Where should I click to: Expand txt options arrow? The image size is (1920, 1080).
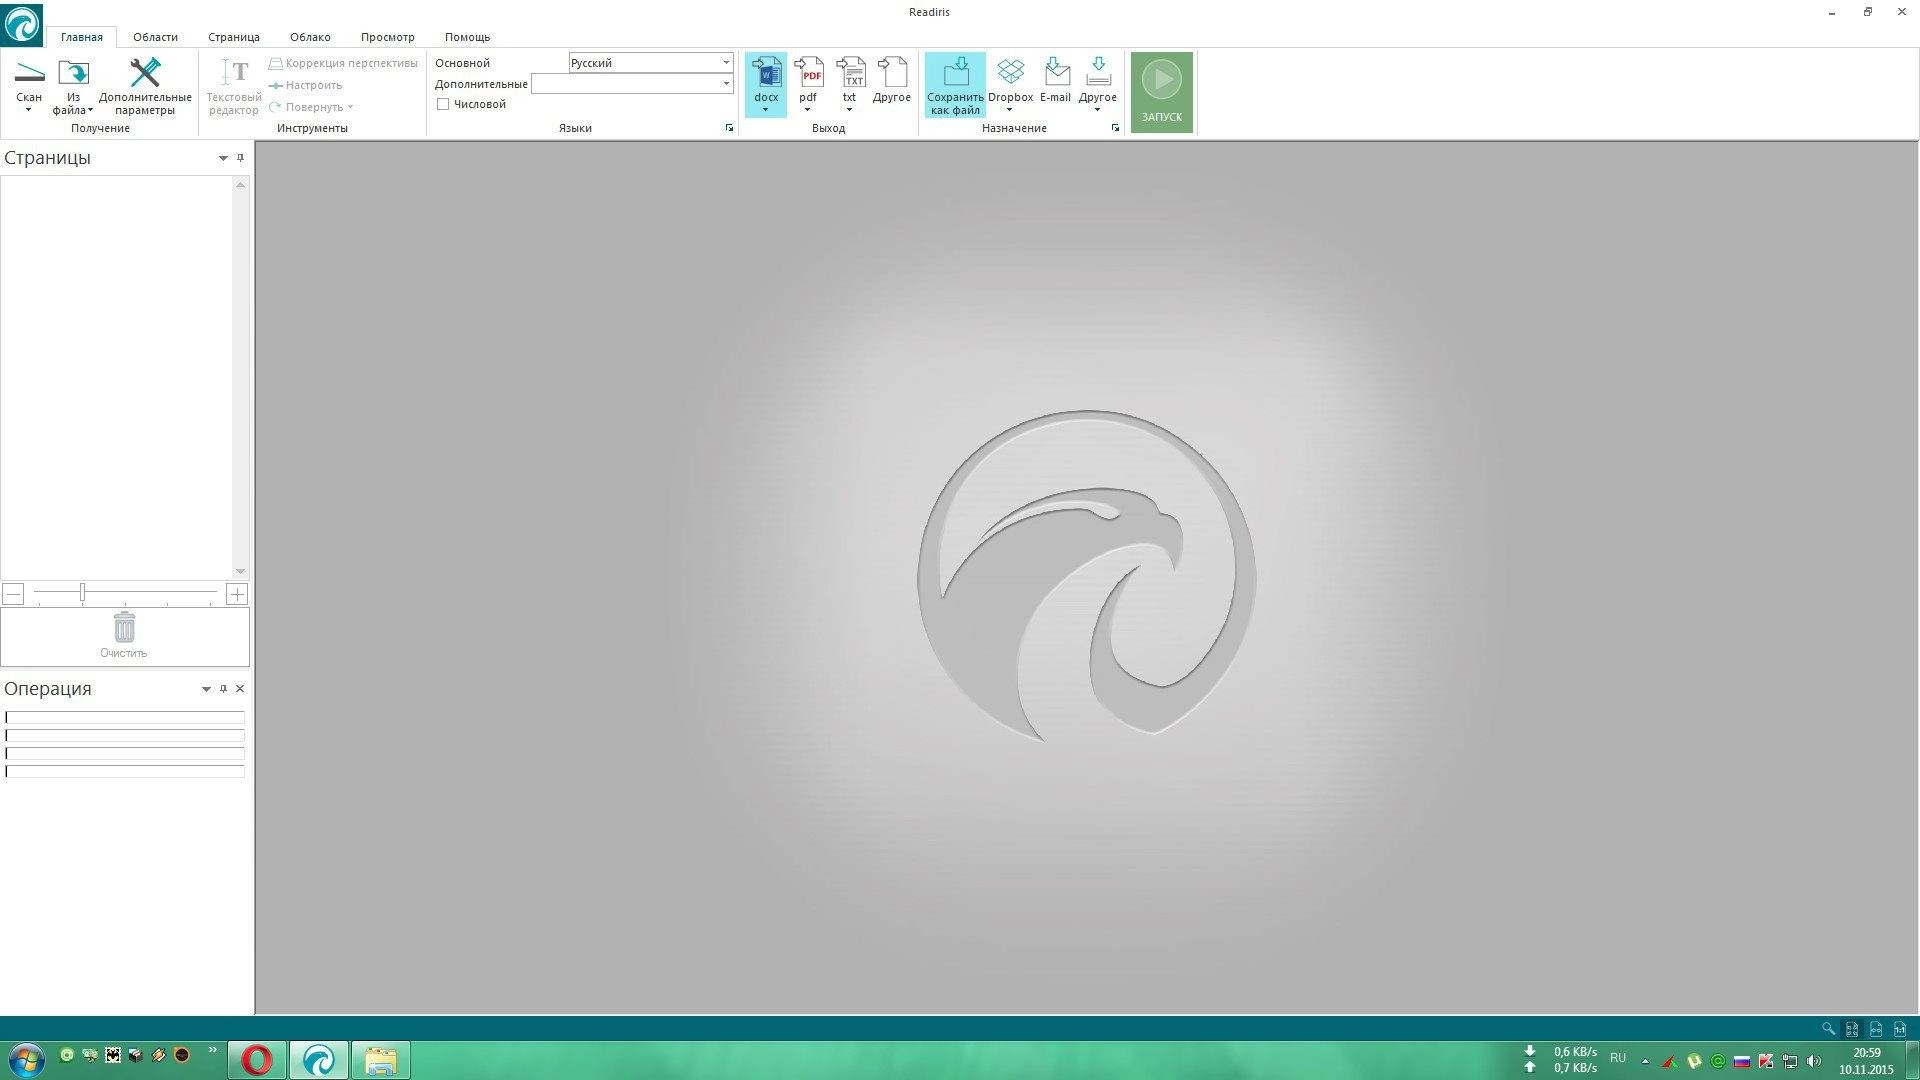click(x=849, y=110)
